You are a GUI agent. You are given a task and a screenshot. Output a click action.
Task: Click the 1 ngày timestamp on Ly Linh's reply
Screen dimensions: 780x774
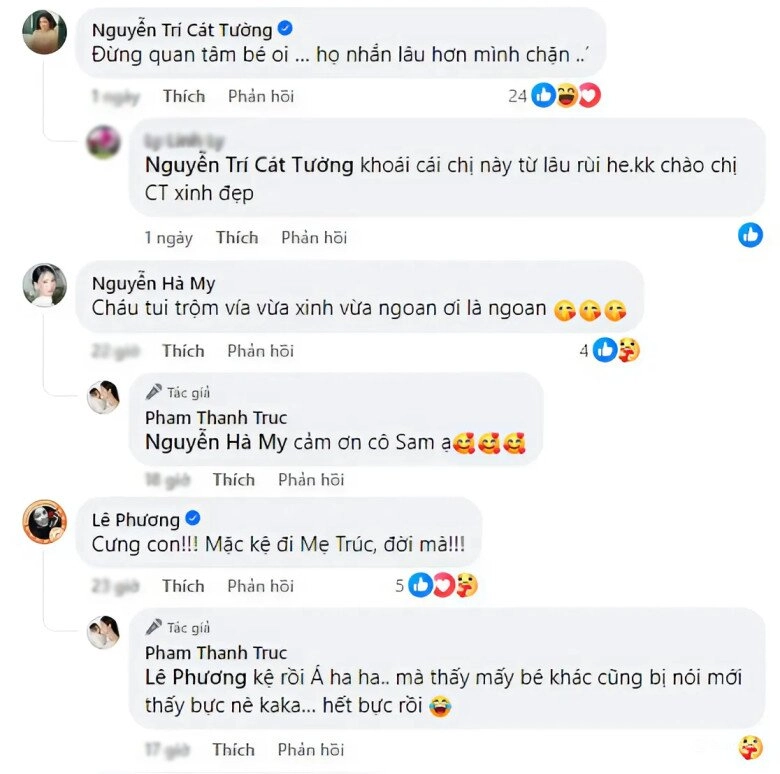coord(167,237)
